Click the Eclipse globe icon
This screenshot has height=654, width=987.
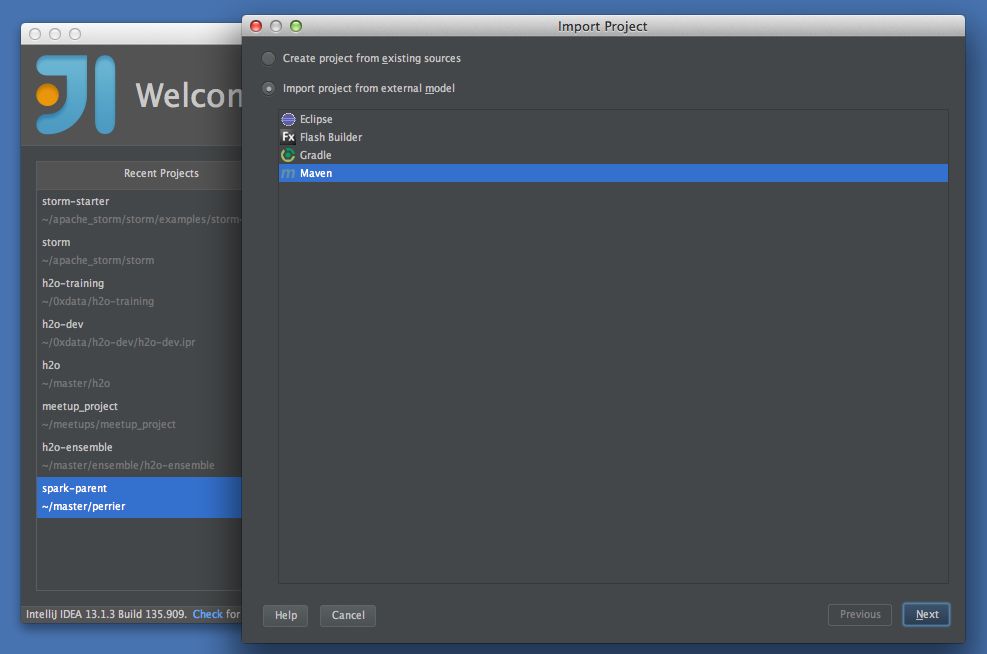pyautogui.click(x=289, y=119)
